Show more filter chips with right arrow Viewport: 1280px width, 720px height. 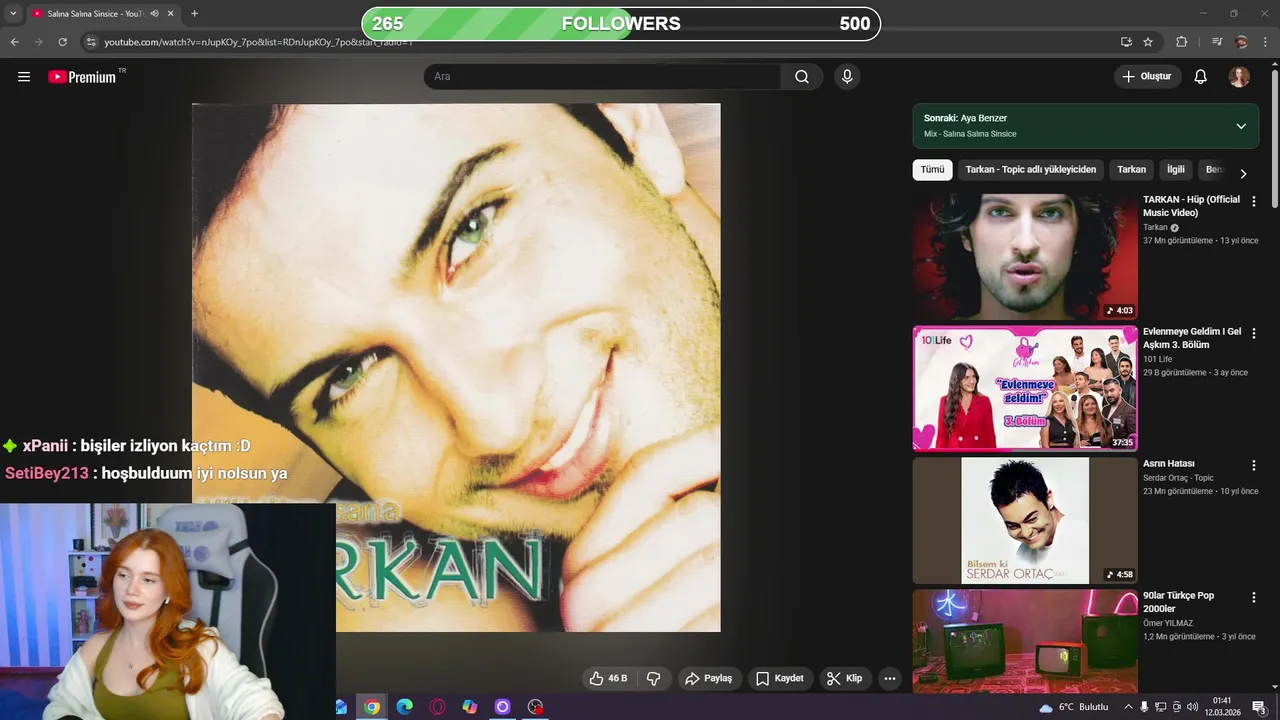(1243, 173)
